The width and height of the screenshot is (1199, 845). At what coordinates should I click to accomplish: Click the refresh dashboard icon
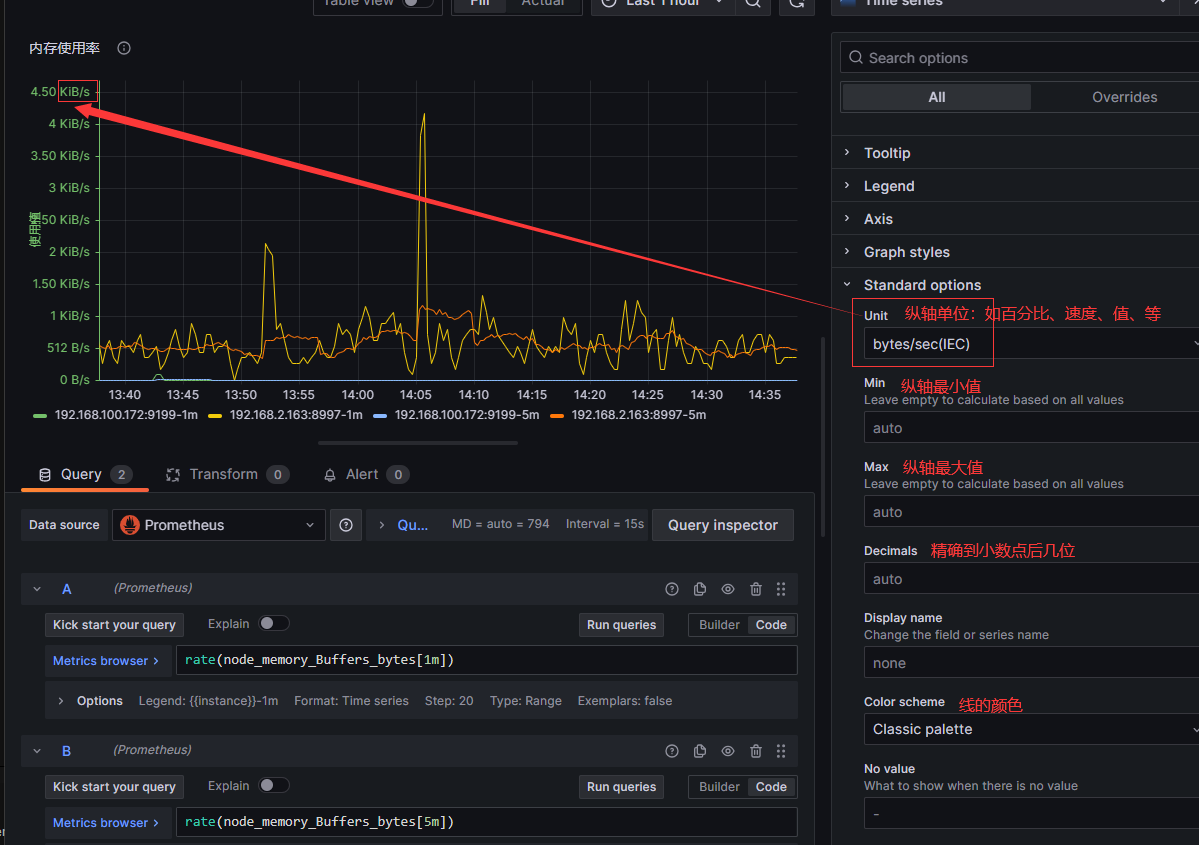(796, 4)
